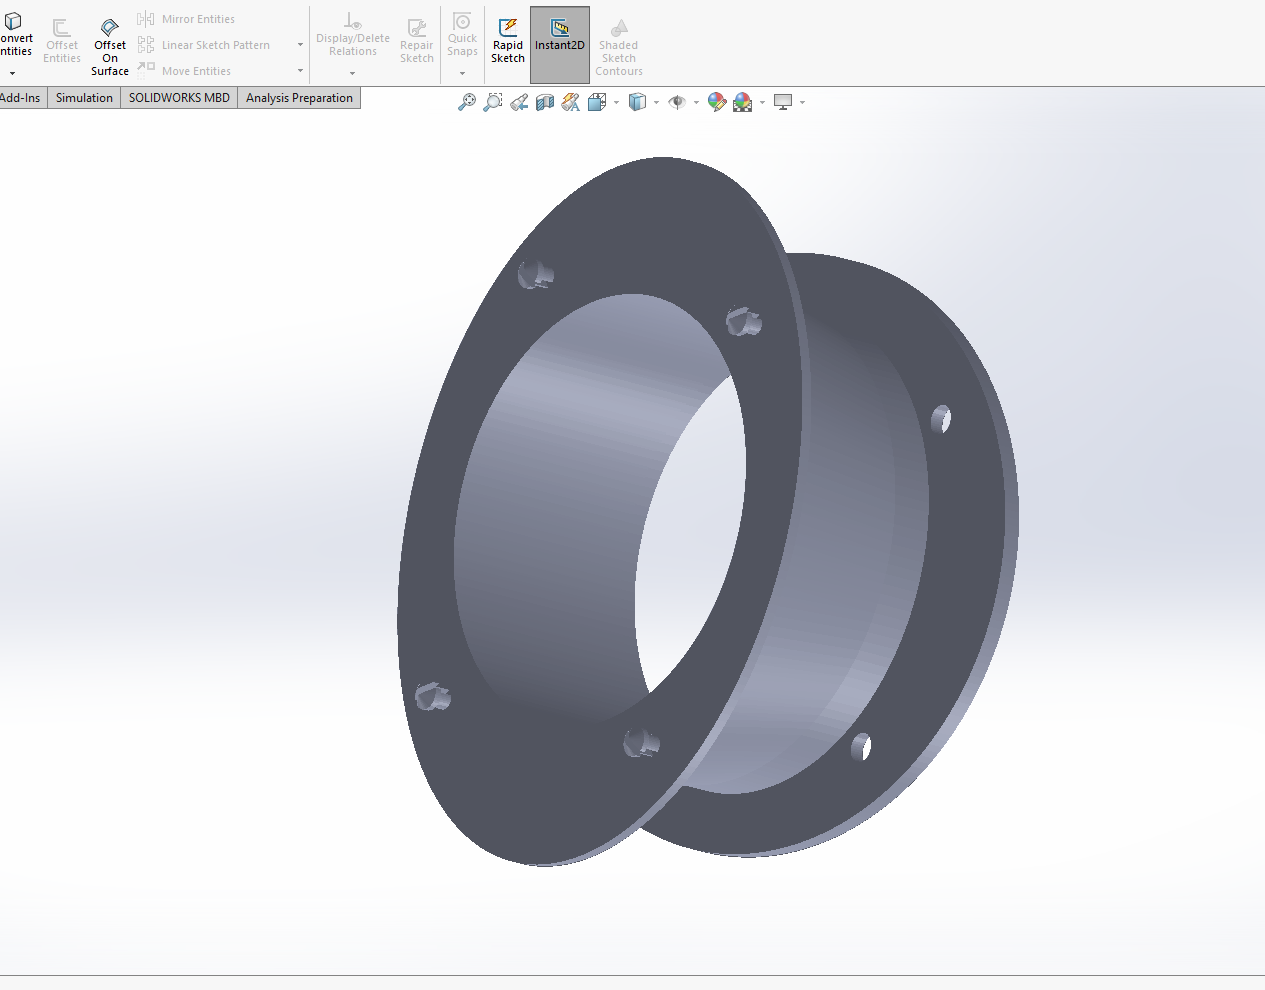
Task: Select Mirror Entities tool
Action: tap(186, 19)
